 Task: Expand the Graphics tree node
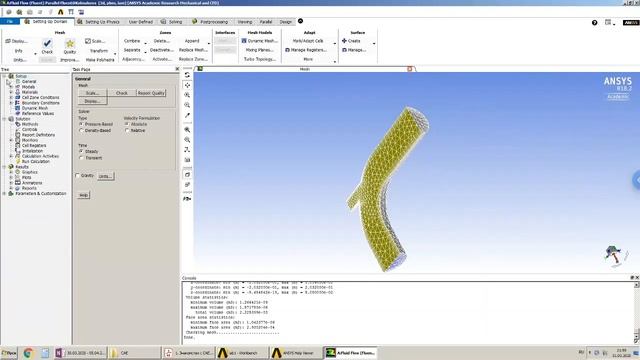click(x=11, y=172)
